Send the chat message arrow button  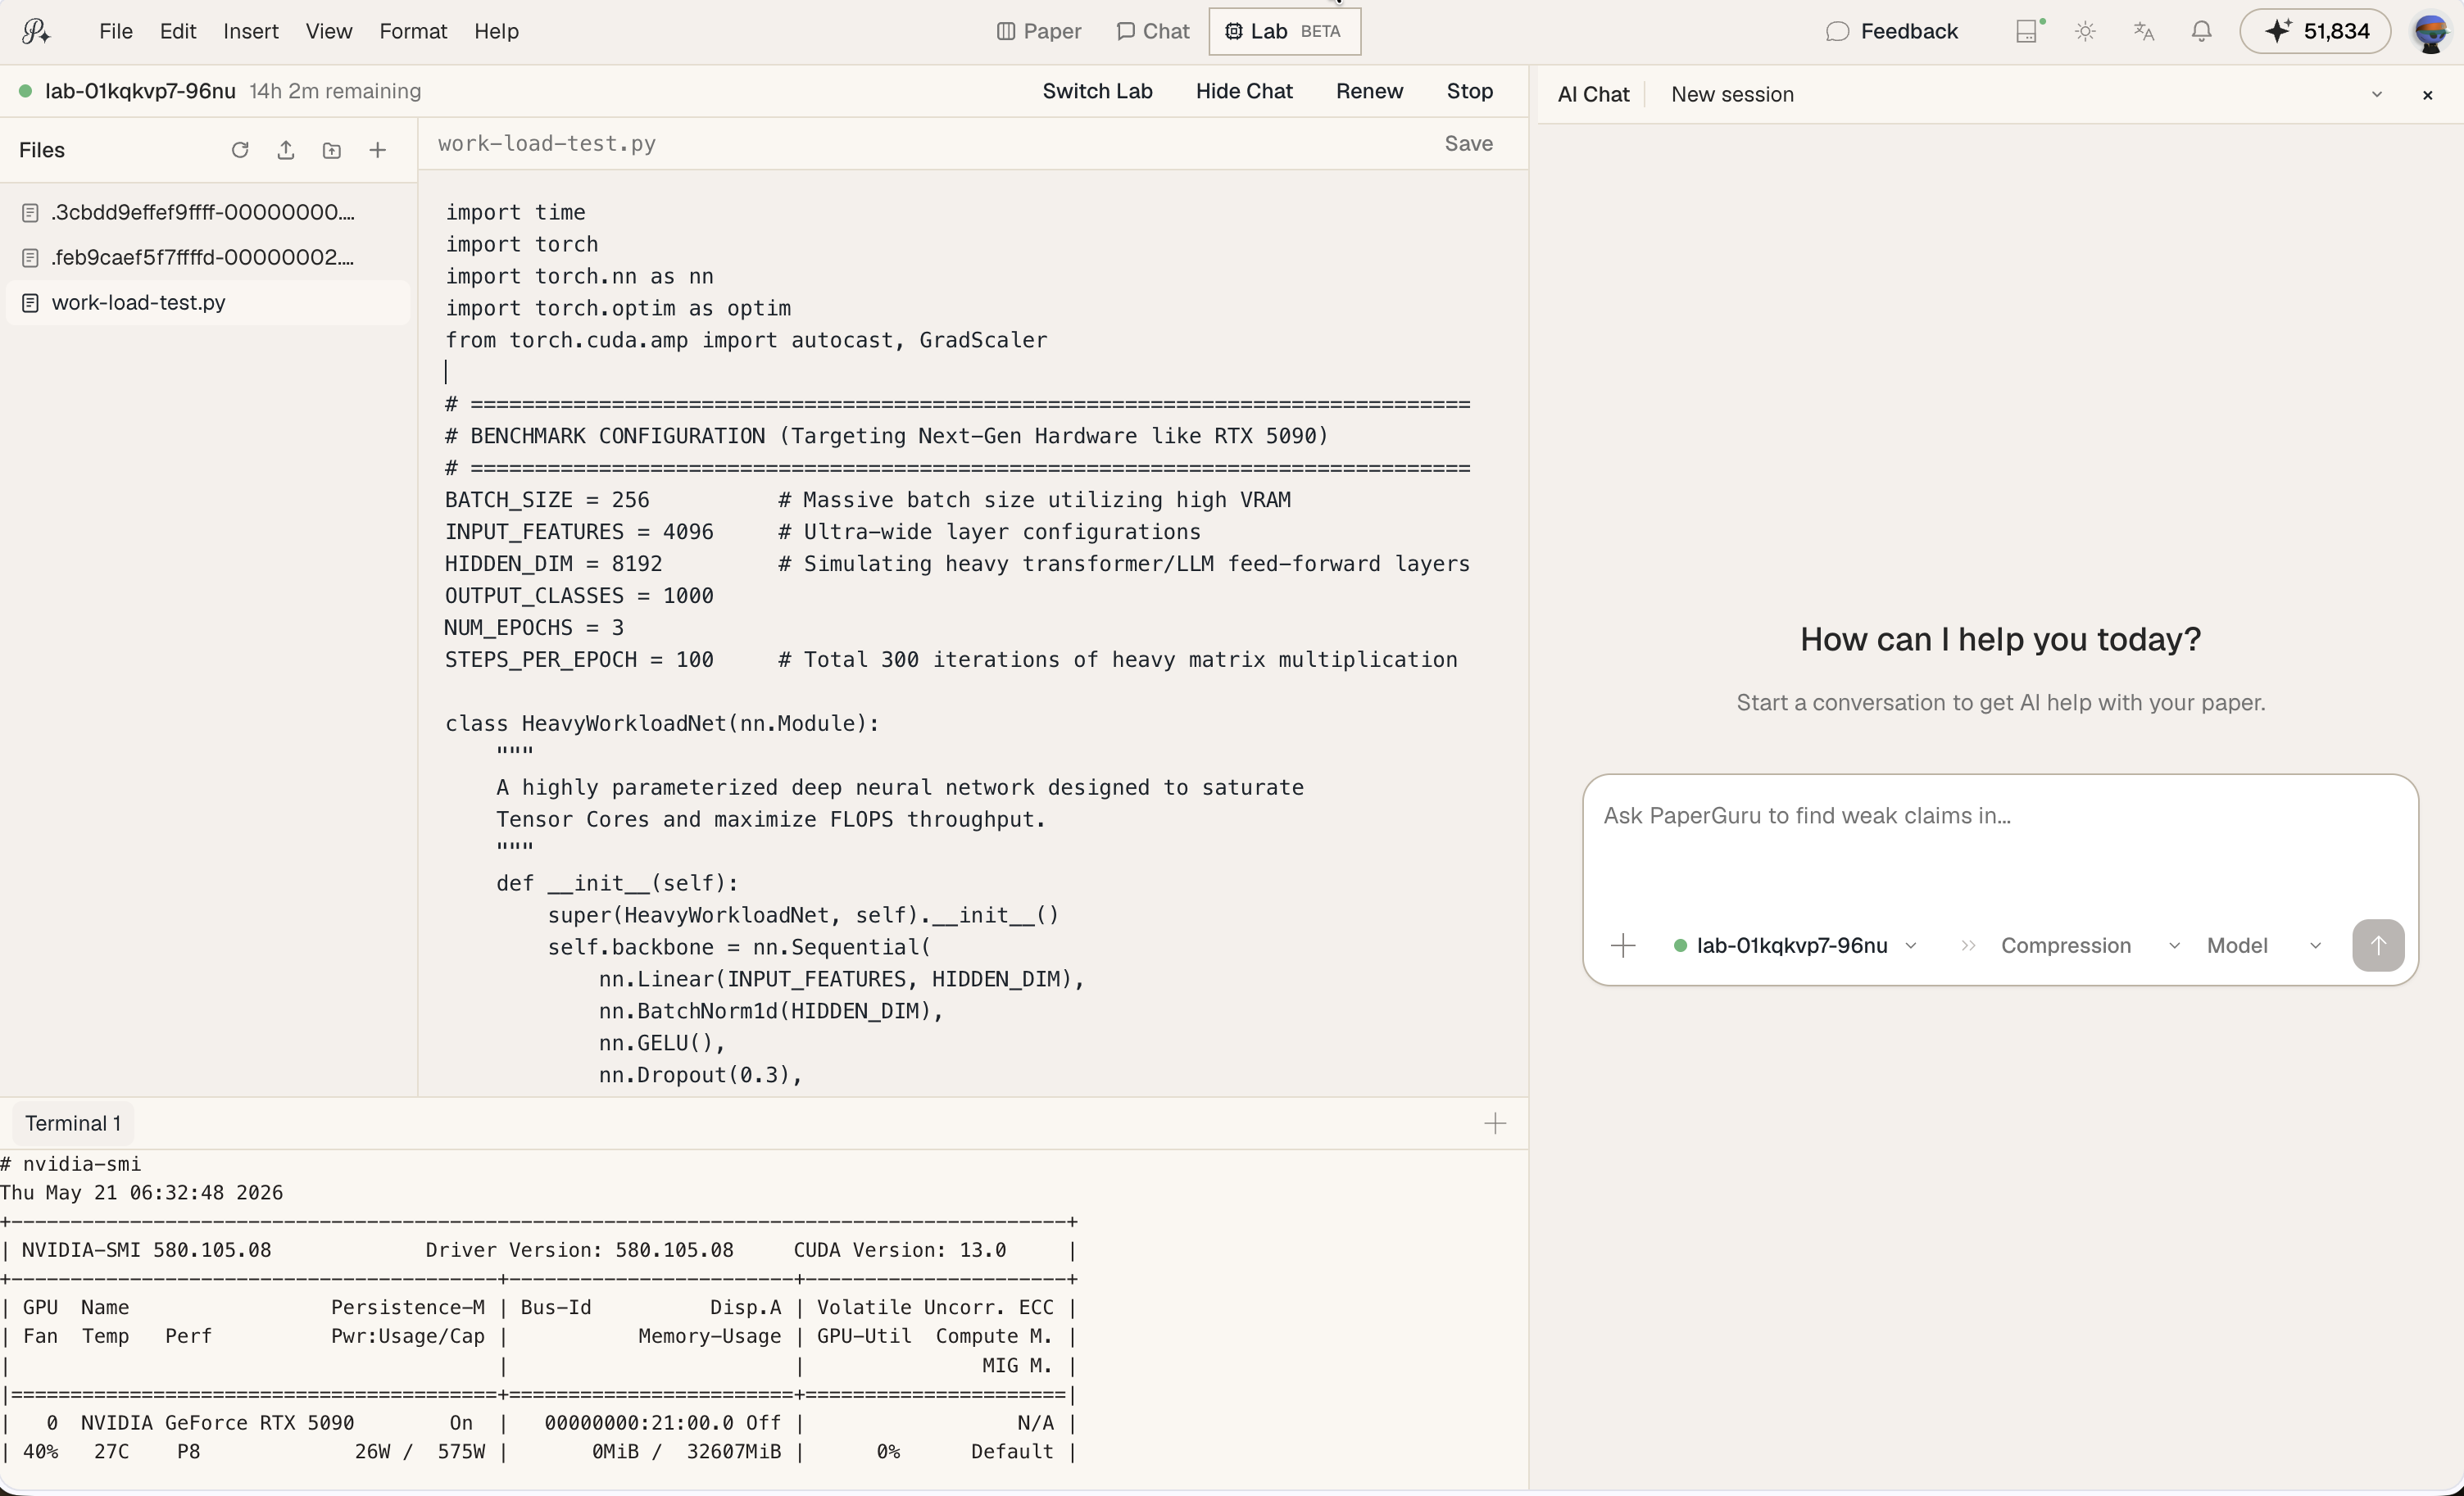[2378, 946]
